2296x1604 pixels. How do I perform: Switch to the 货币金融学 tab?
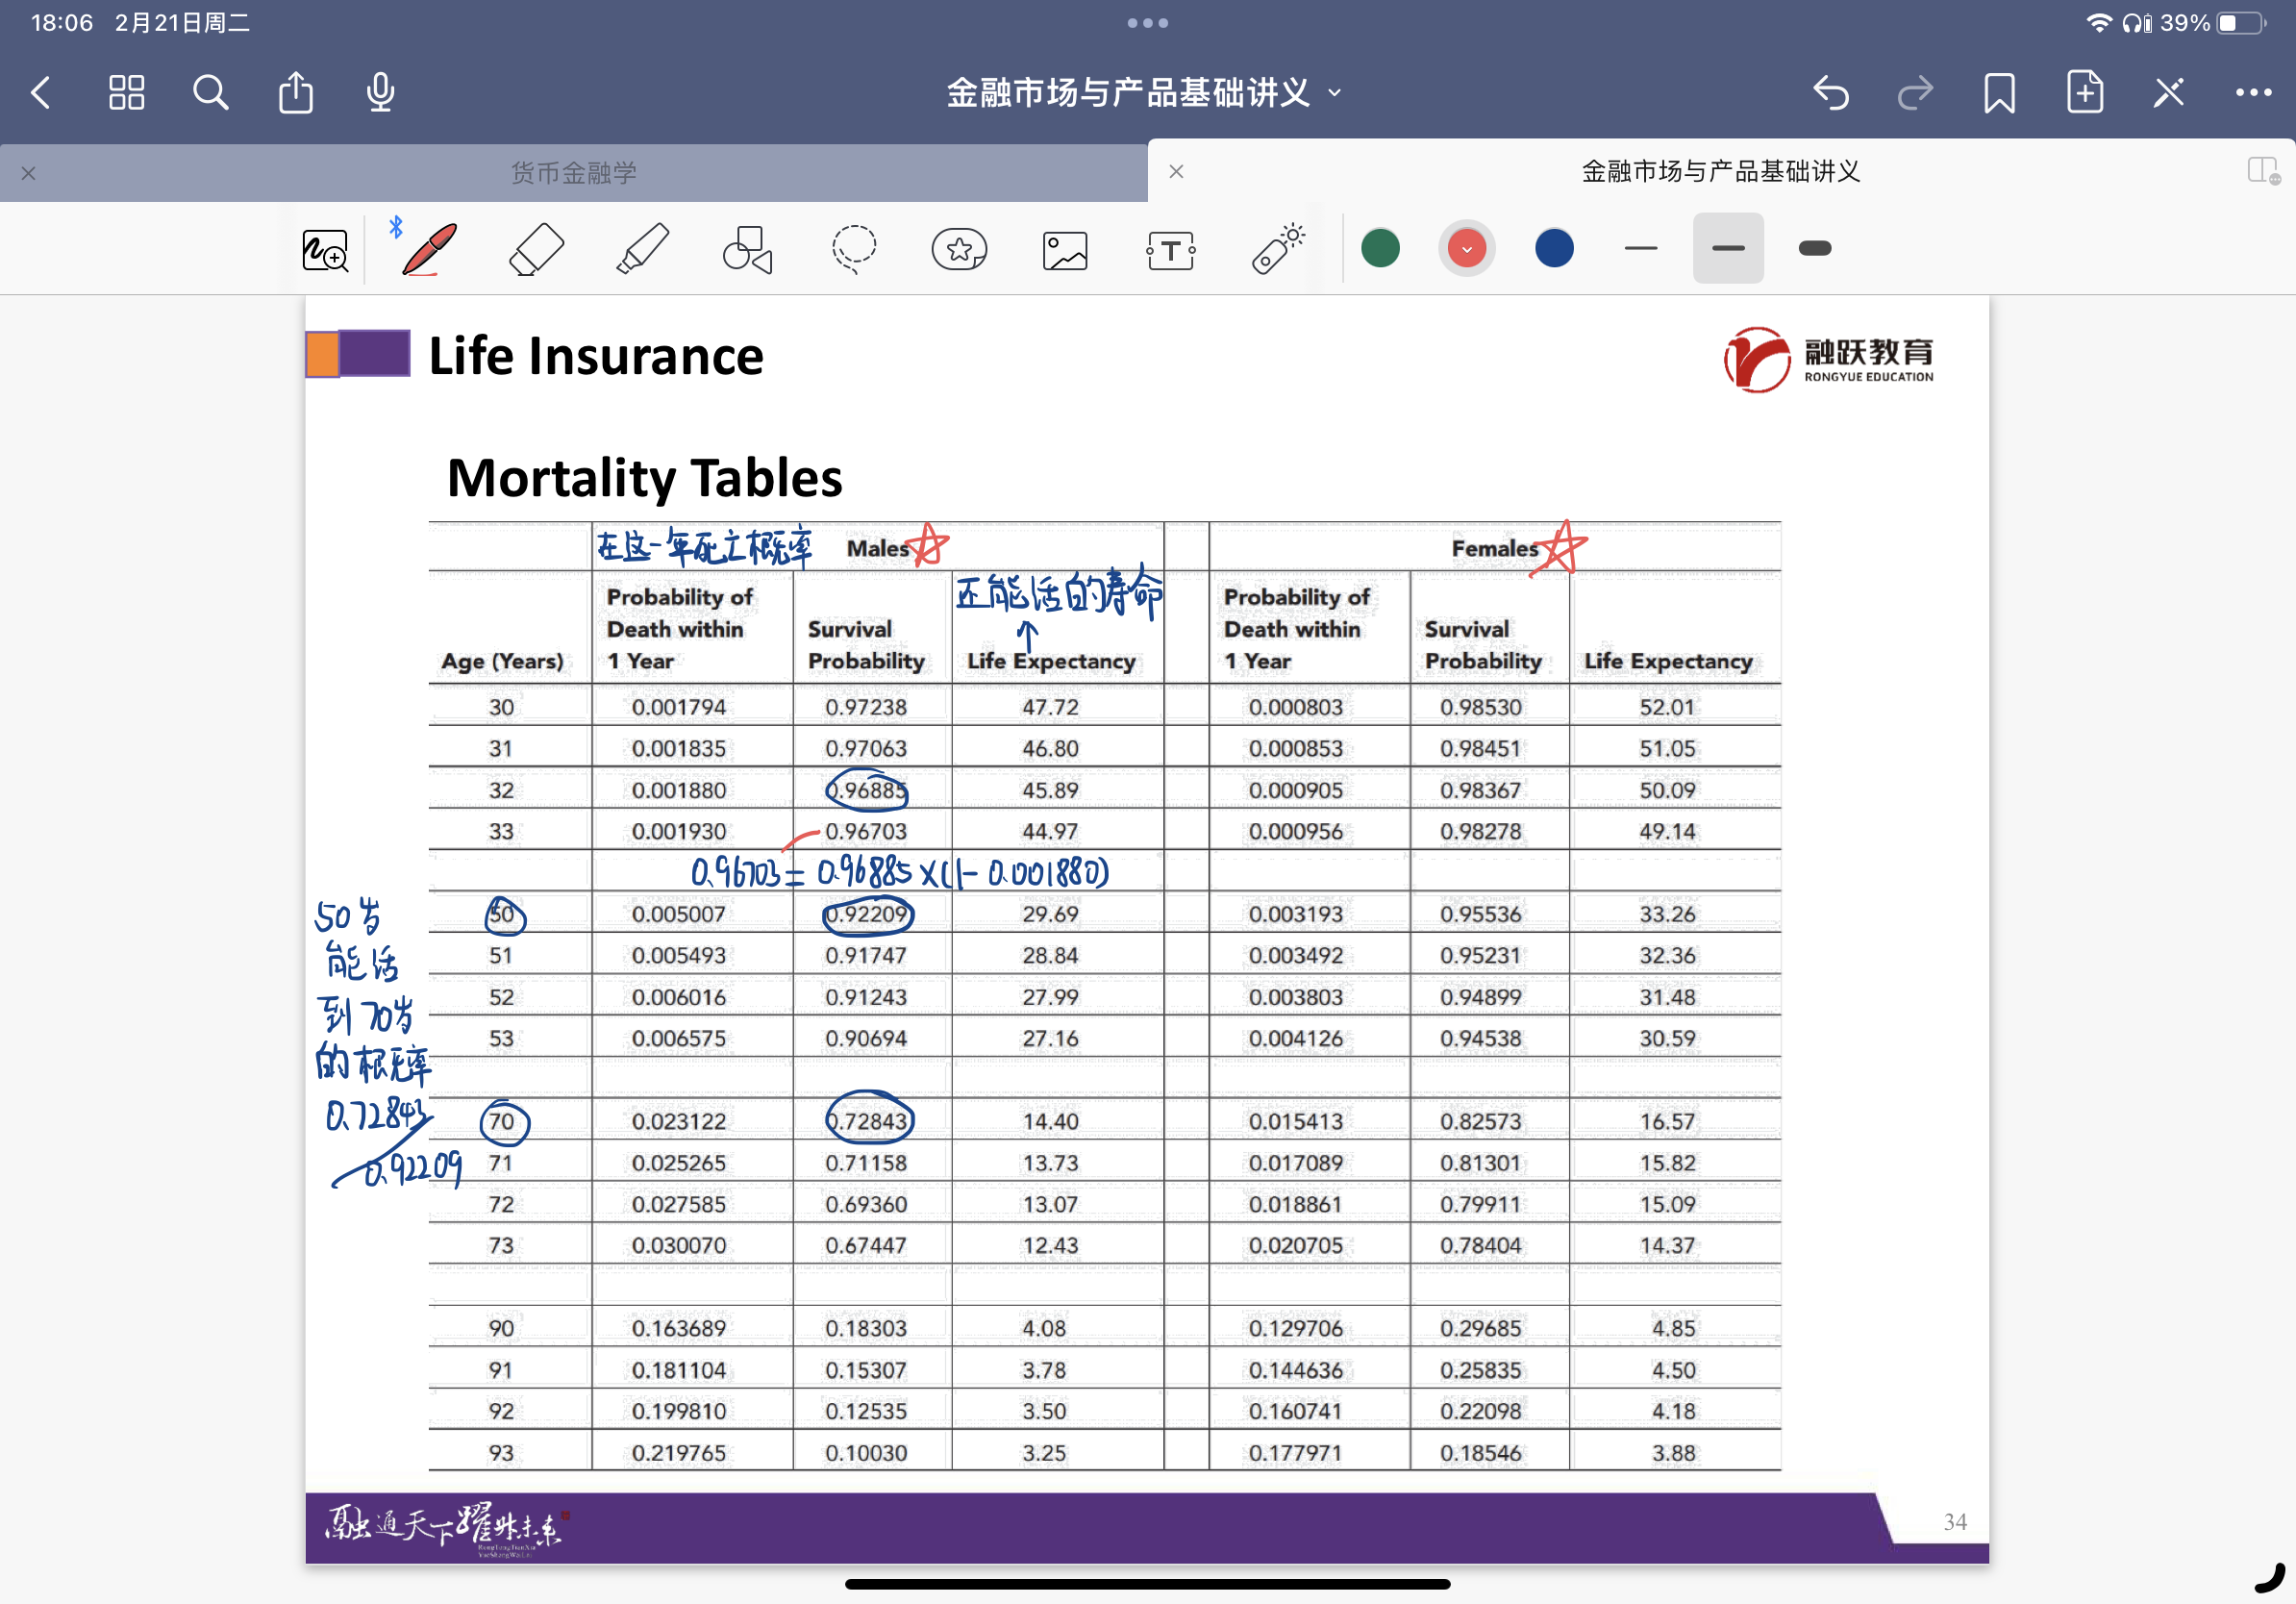tap(573, 173)
